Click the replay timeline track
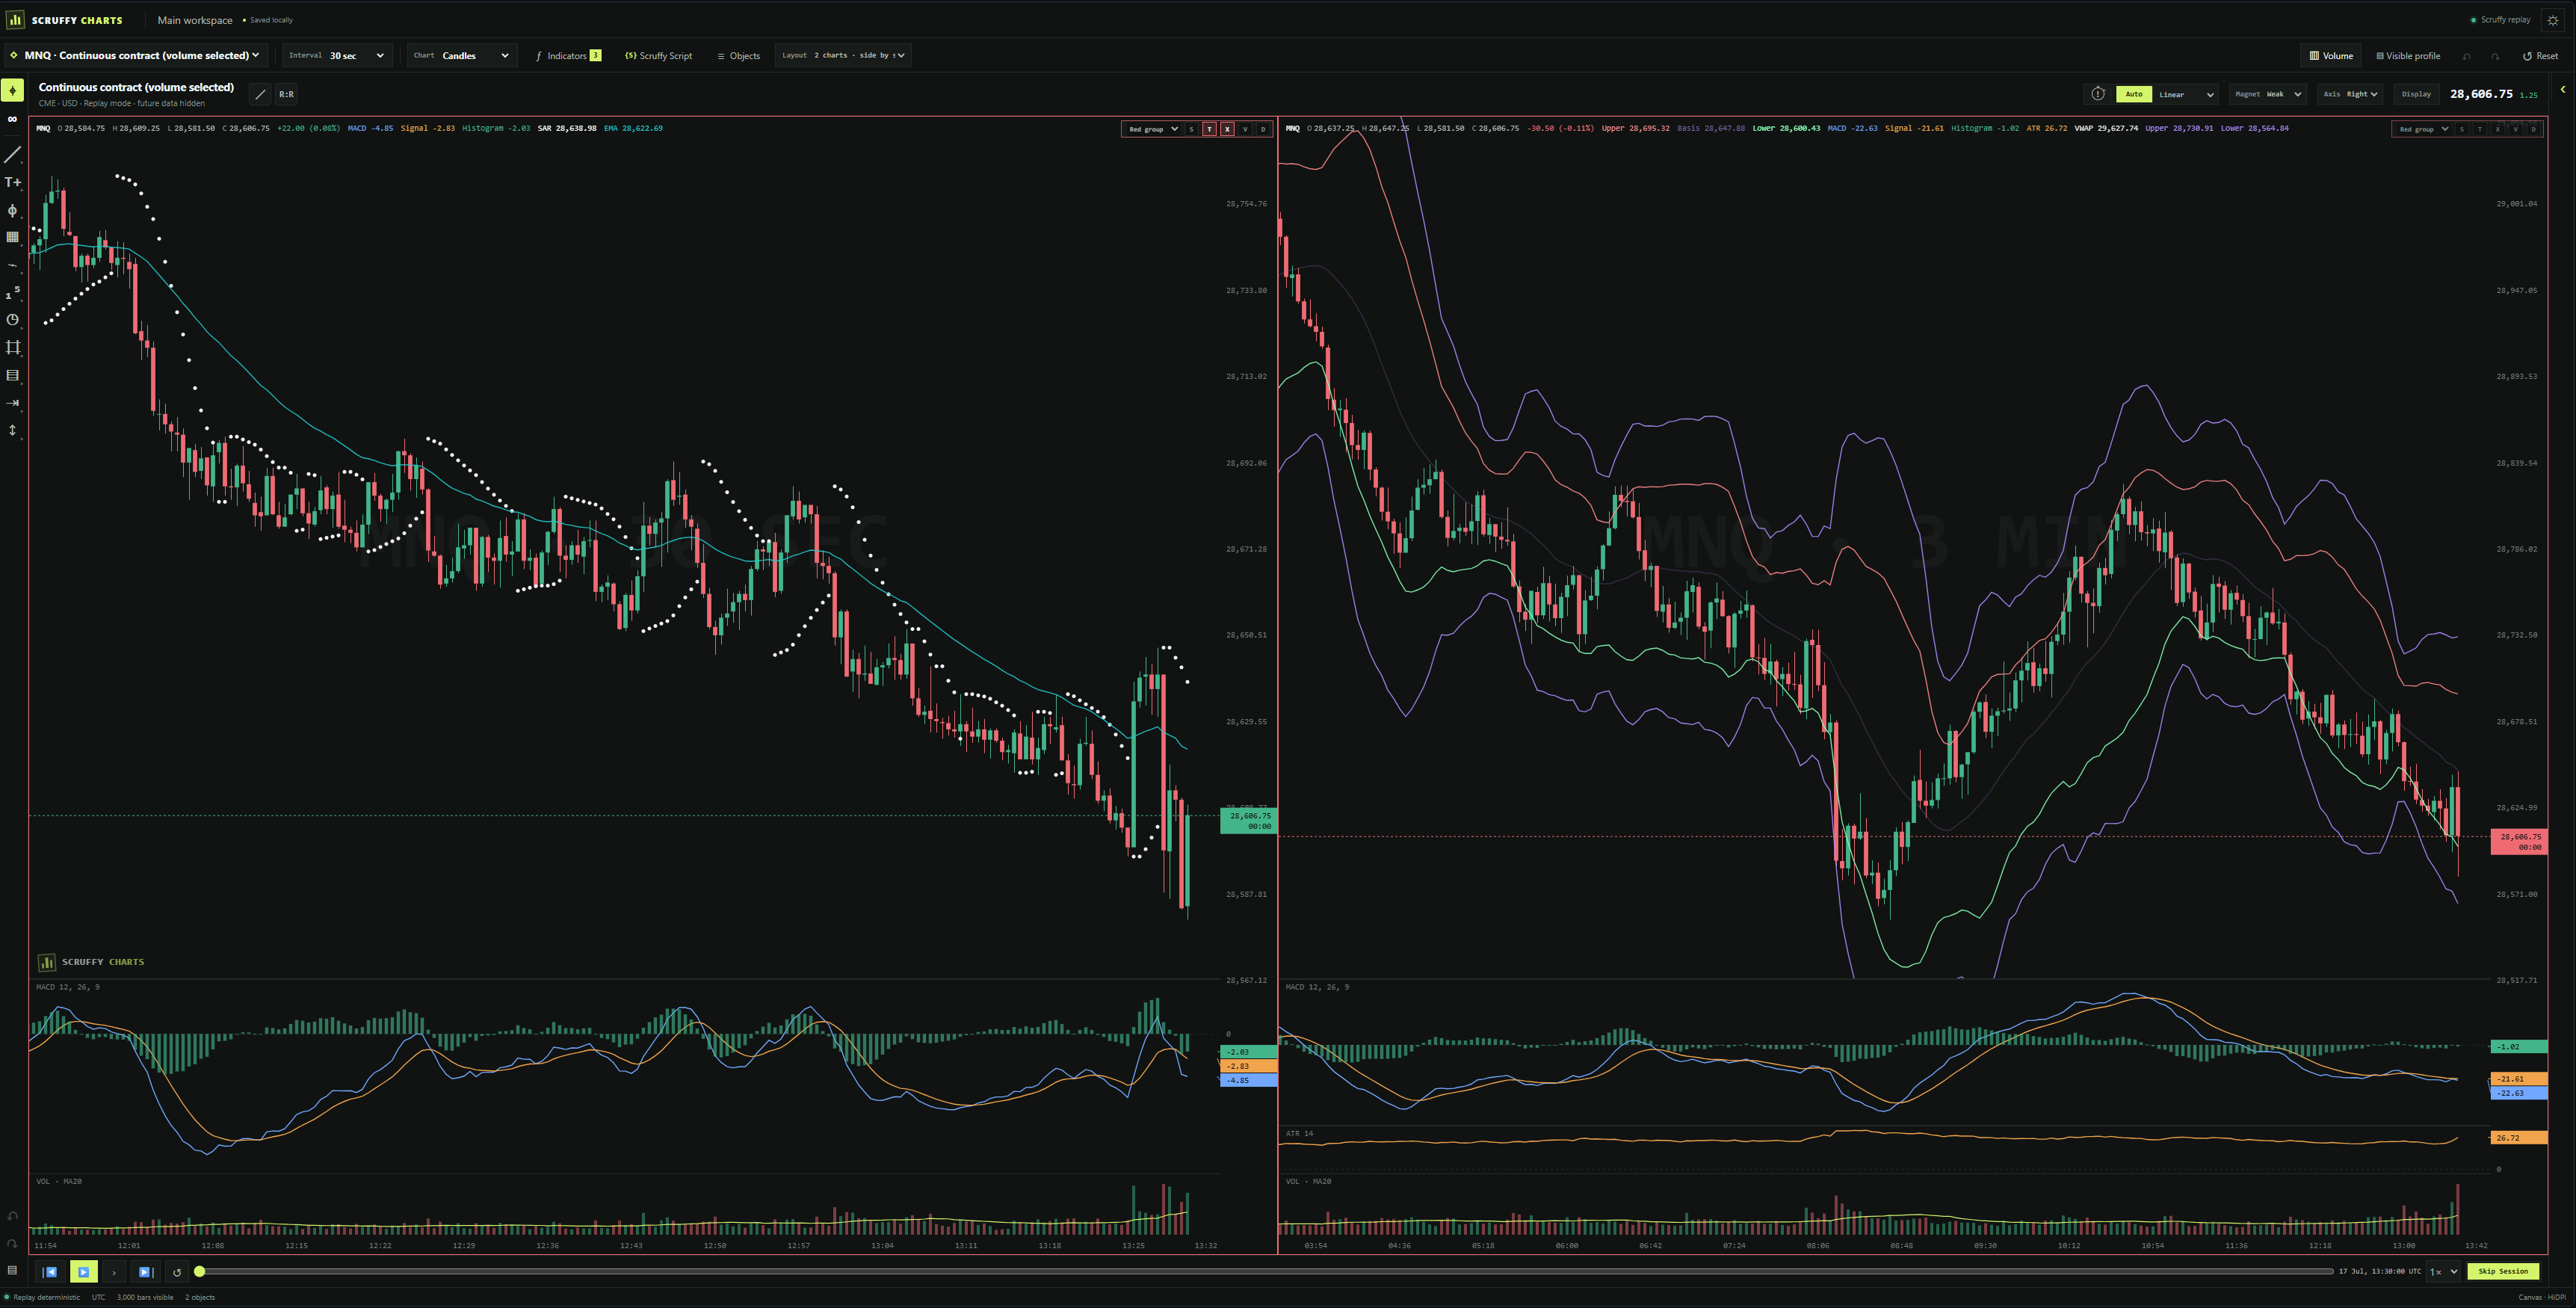 [1265, 1272]
